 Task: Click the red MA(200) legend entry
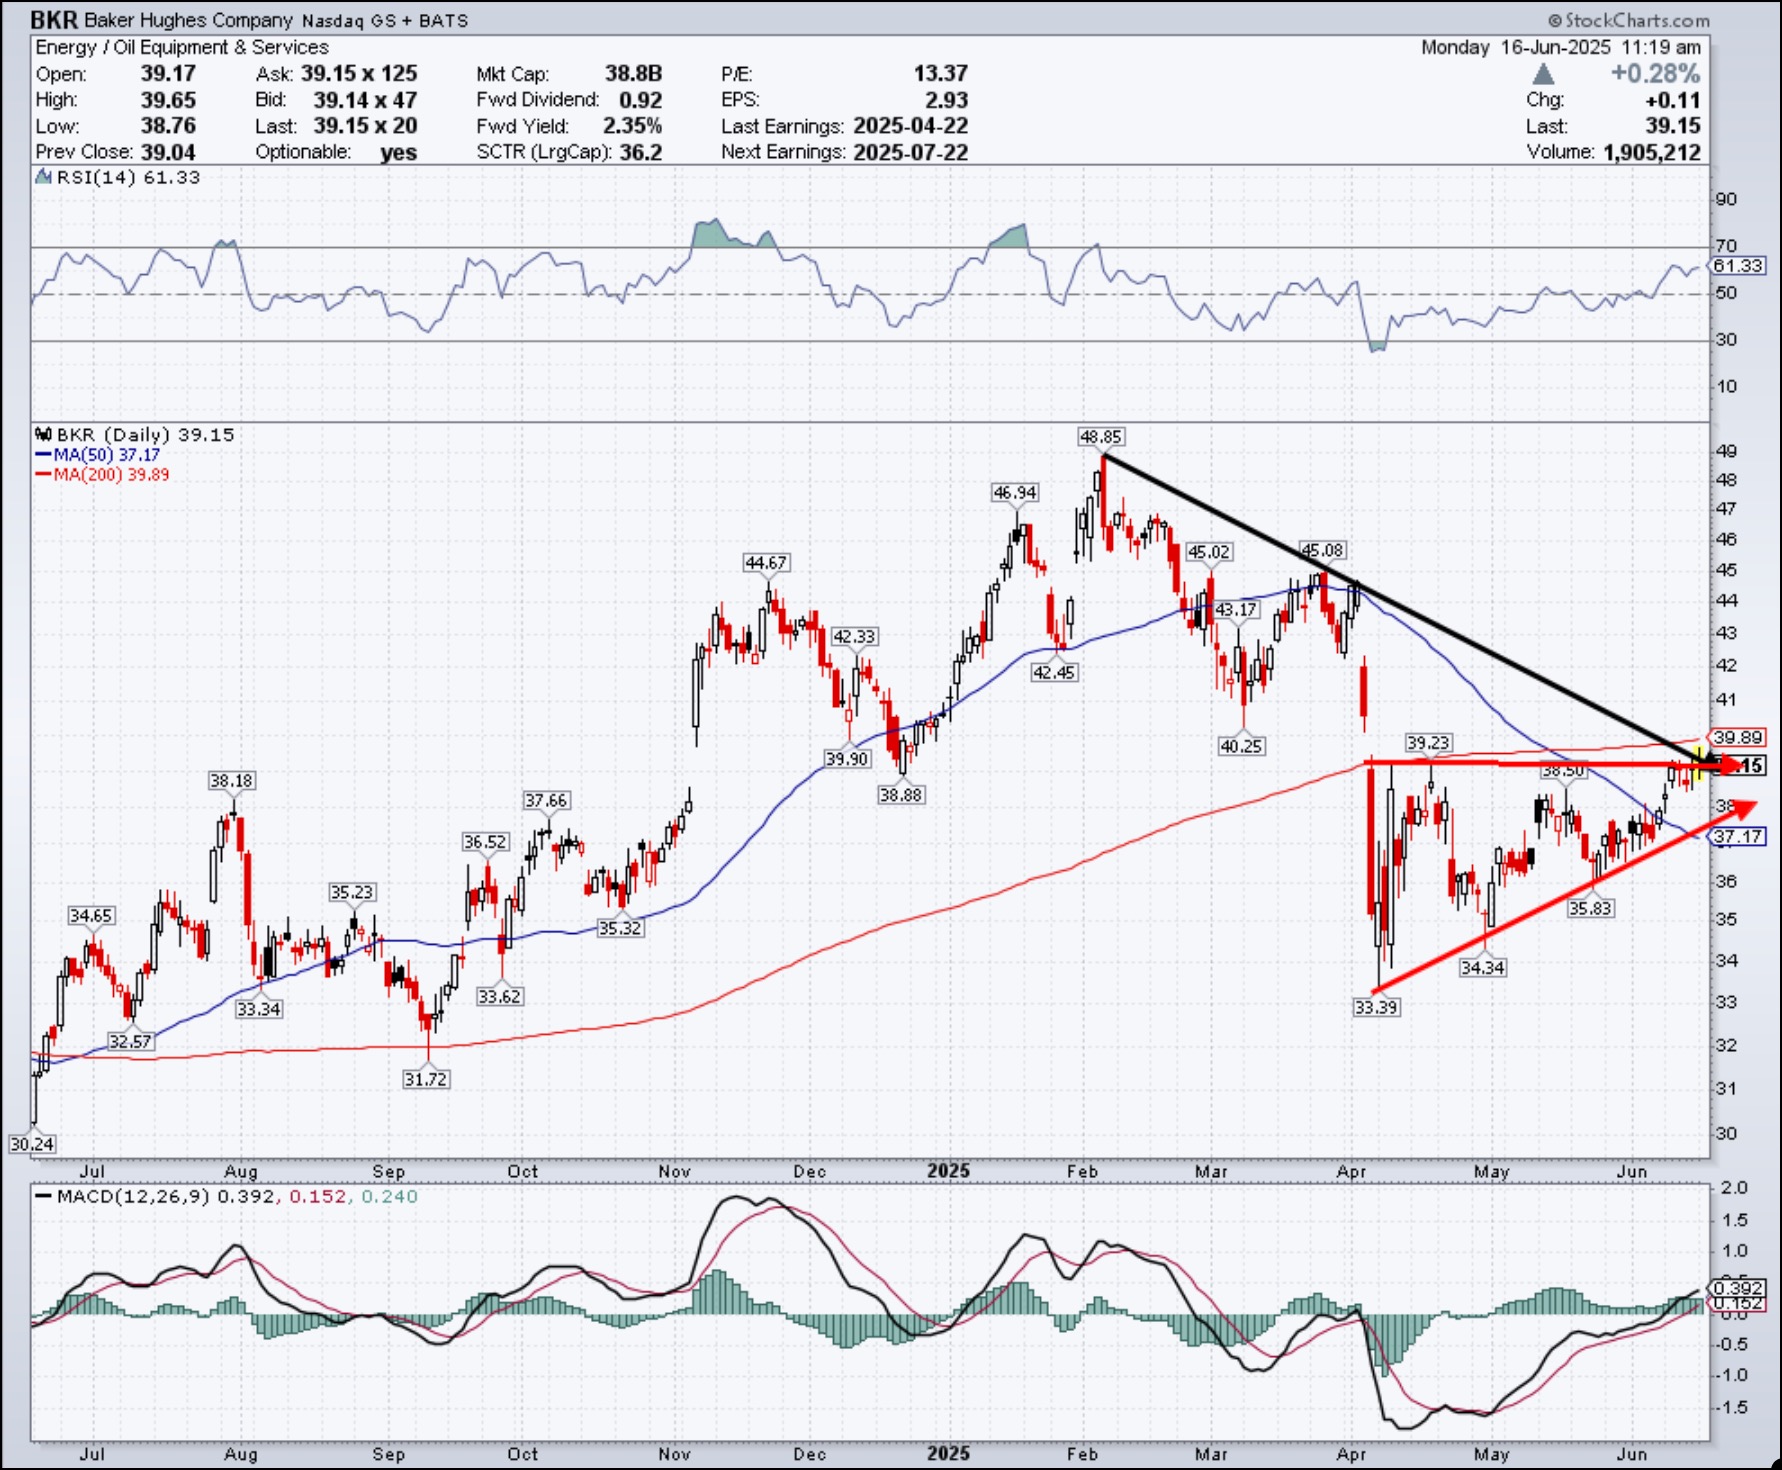[x=102, y=475]
